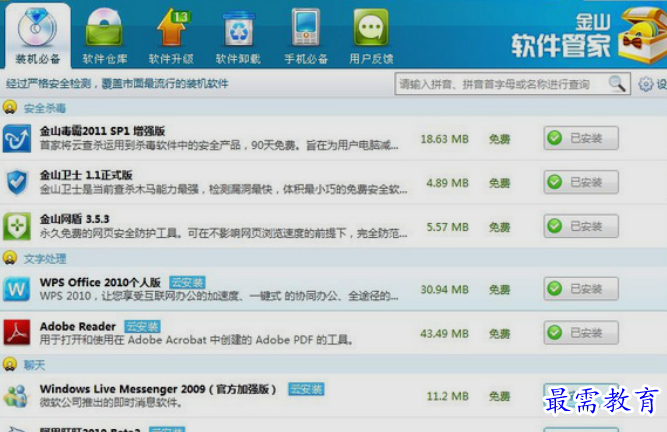Click the 金山毒霸2011 SP1 app icon

click(x=17, y=138)
